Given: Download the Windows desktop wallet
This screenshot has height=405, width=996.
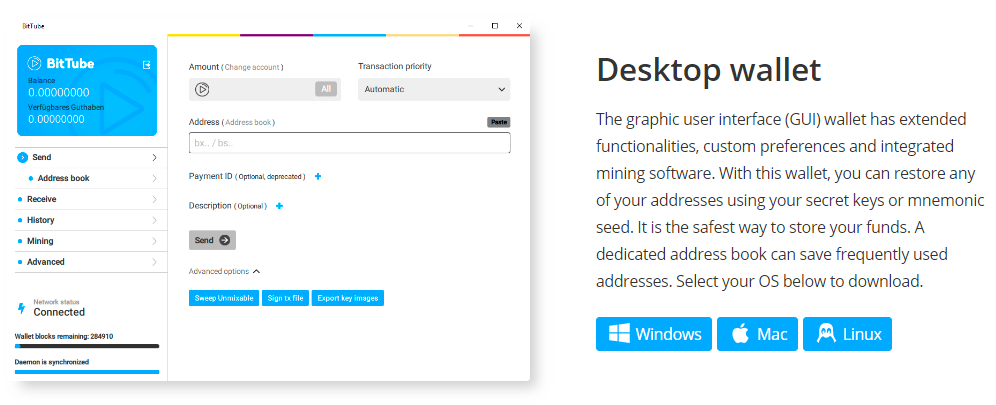Looking at the screenshot, I should coord(654,334).
